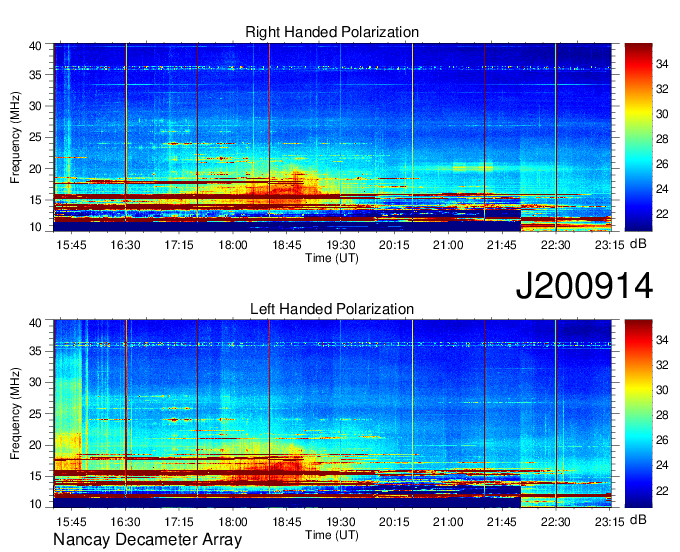680x552 pixels.
Task: Click the bottom plot's 'Time (UT)' axis label
Action: 332,535
